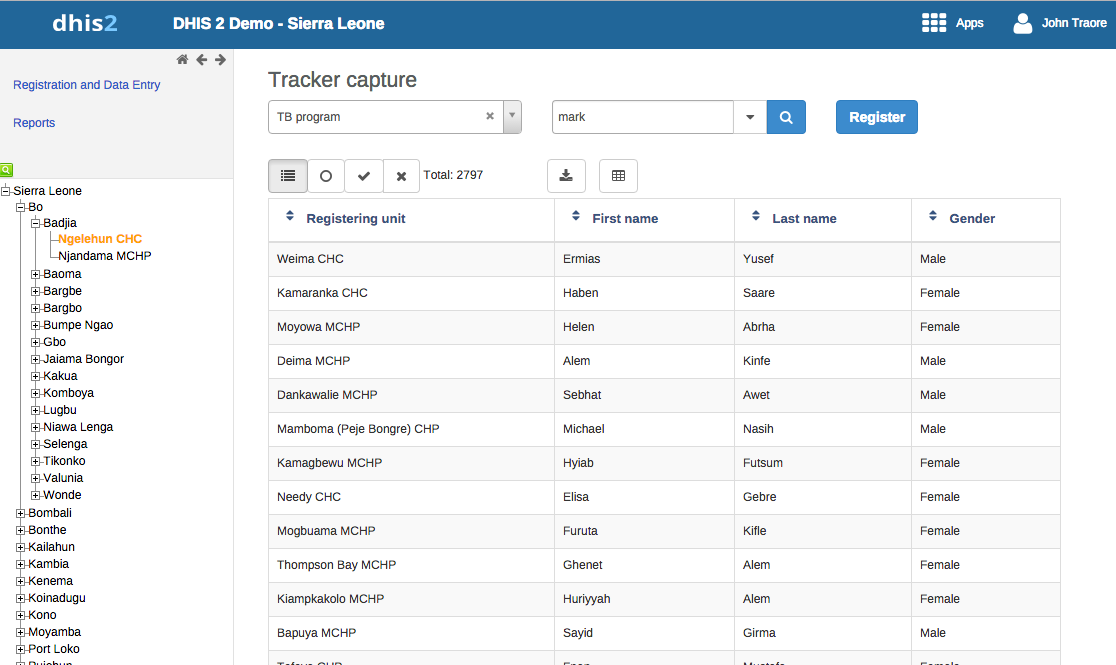The width and height of the screenshot is (1116, 665).
Task: Toggle the checkmark completed enrollments filter
Action: point(364,176)
